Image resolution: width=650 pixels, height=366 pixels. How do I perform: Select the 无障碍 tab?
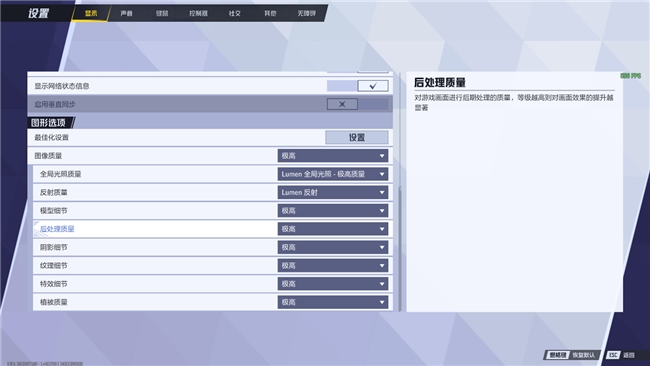click(306, 13)
